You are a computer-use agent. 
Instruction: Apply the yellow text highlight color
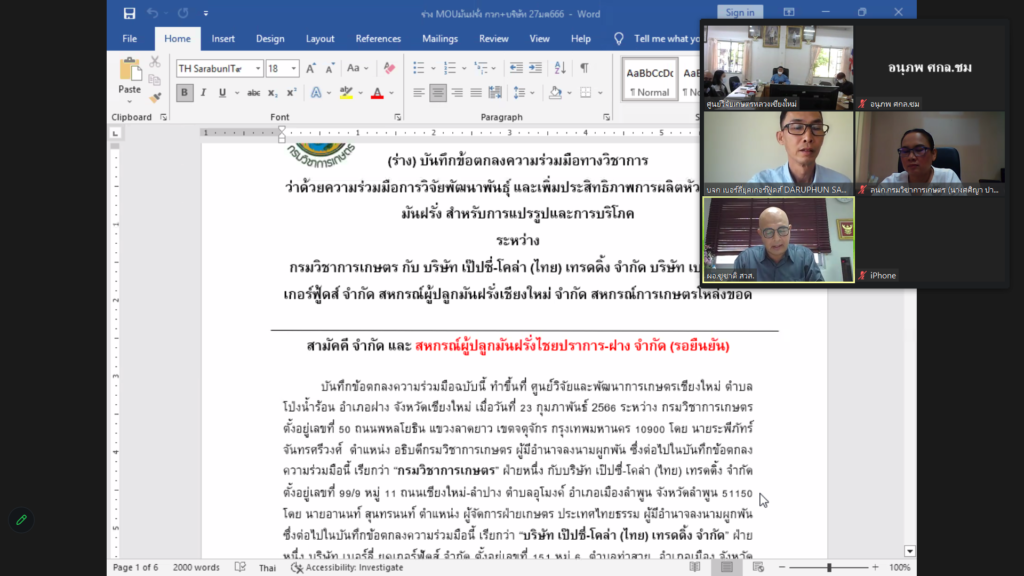[346, 93]
